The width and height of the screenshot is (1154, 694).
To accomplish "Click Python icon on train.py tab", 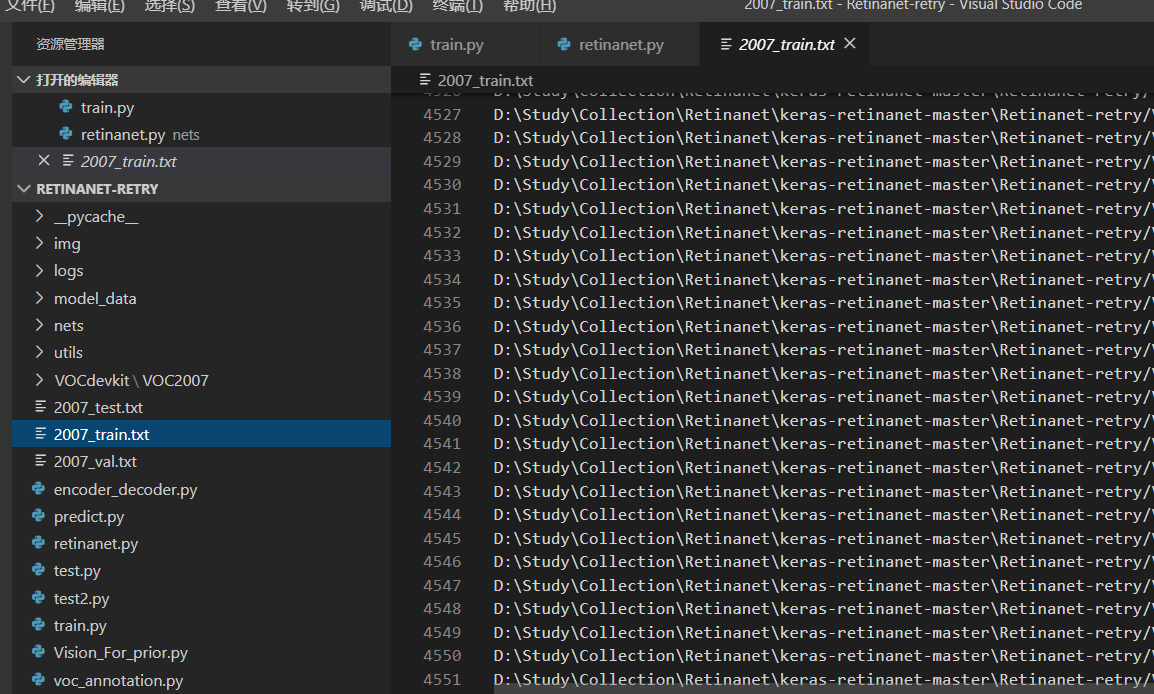I will pyautogui.click(x=415, y=44).
